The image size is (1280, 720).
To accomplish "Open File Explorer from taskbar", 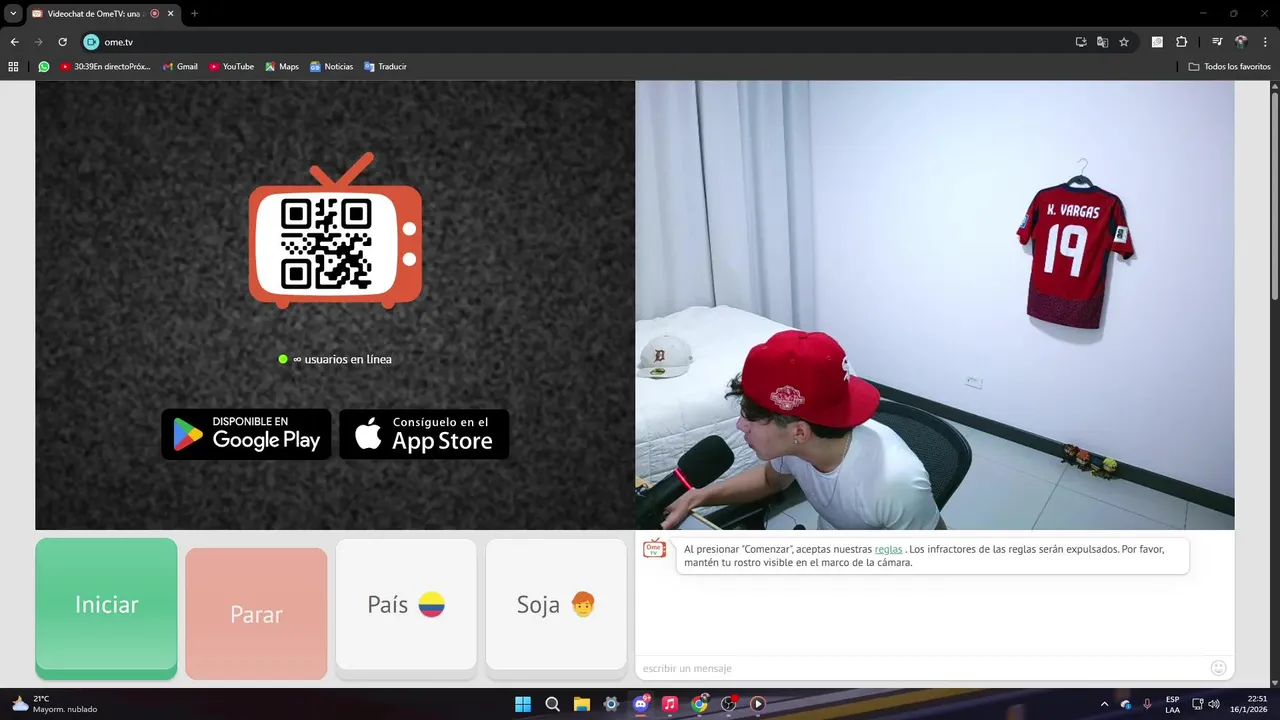I will [582, 704].
